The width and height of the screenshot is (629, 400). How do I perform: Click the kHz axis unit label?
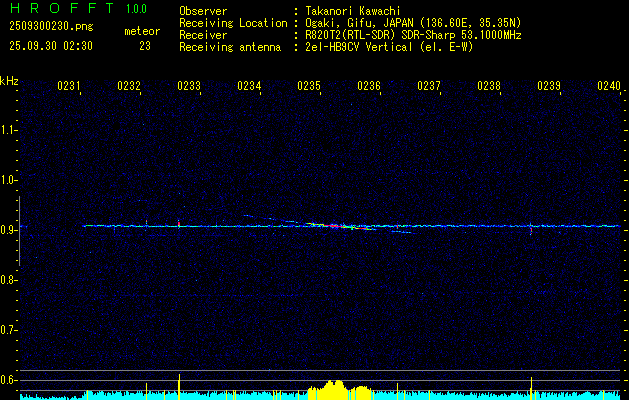[9, 80]
